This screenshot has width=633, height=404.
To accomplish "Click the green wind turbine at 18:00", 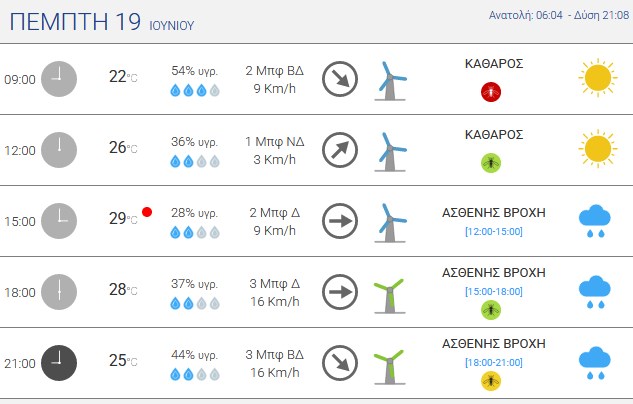I will tap(390, 296).
